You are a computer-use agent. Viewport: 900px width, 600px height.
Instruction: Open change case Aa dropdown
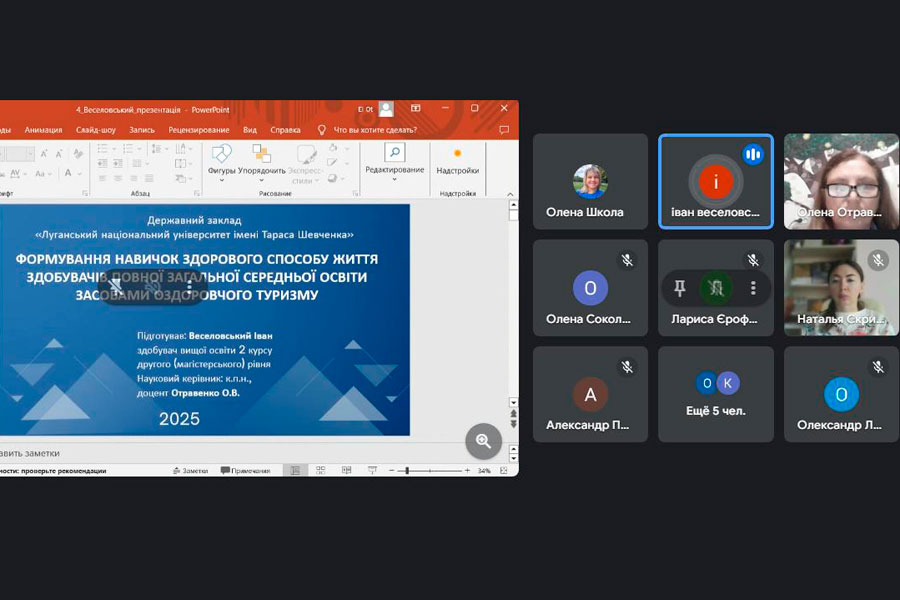pyautogui.click(x=42, y=173)
